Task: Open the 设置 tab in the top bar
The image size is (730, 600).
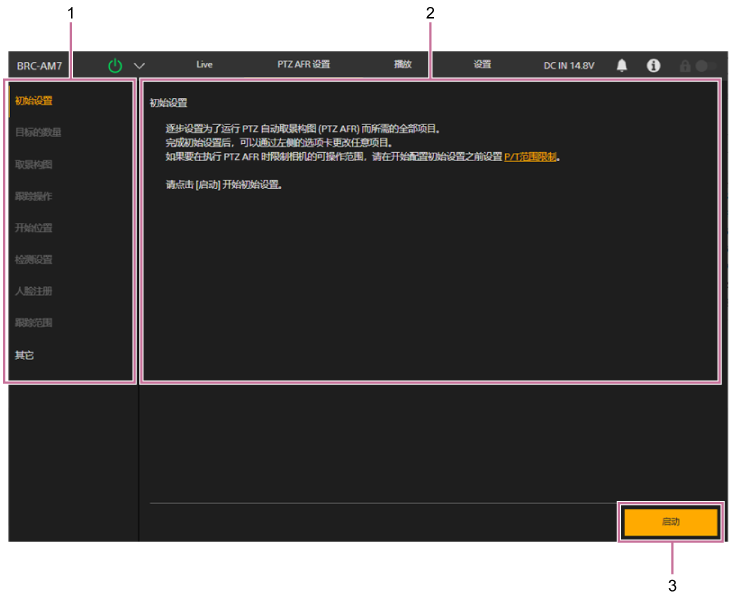Action: pos(482,65)
